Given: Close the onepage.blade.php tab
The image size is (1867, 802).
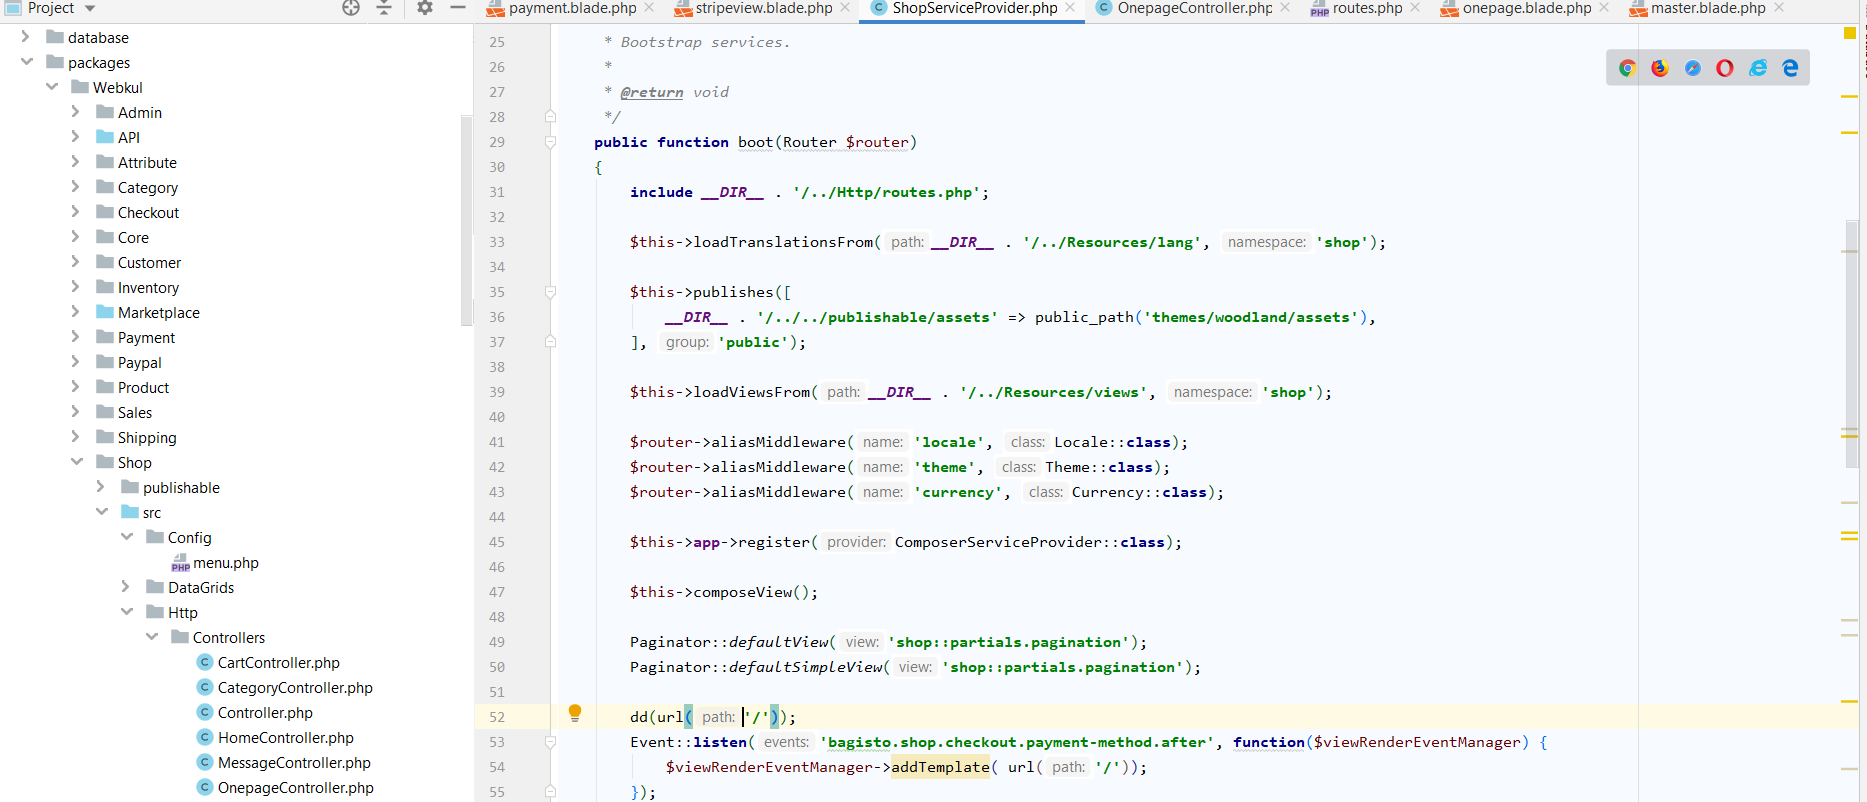Looking at the screenshot, I should (x=1604, y=8).
